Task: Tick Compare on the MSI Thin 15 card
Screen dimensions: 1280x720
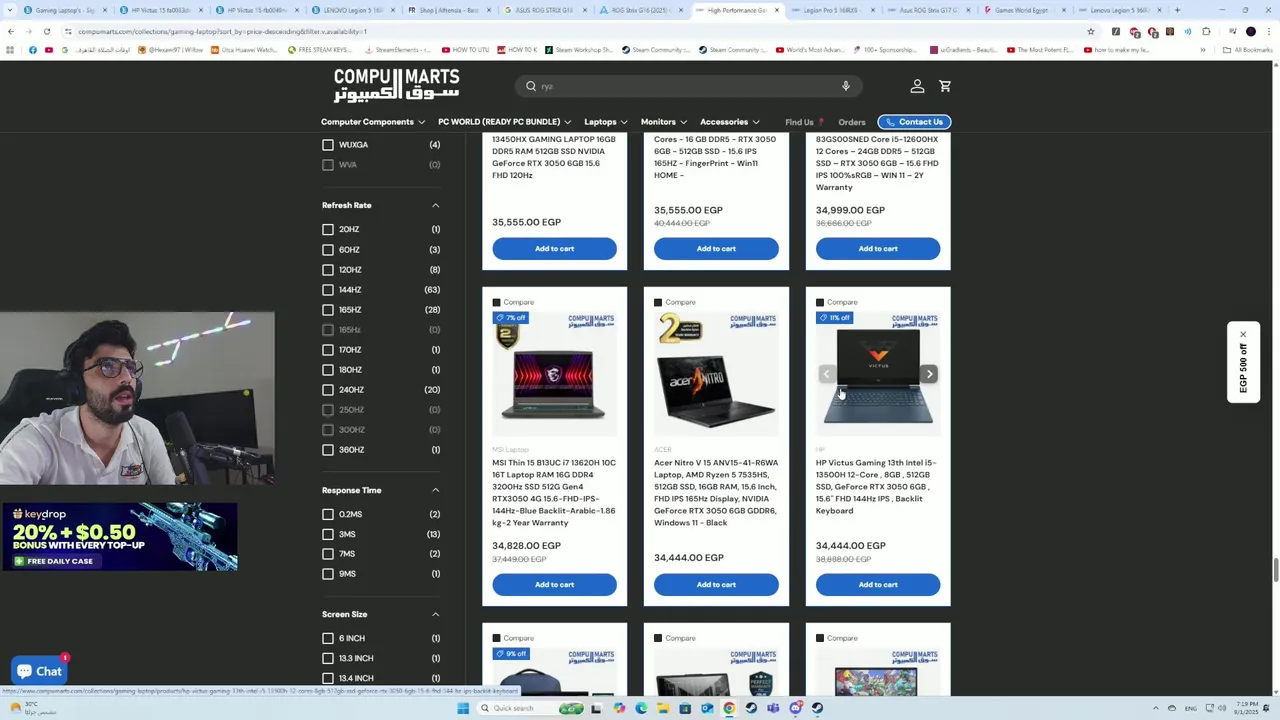Action: pyautogui.click(x=497, y=302)
